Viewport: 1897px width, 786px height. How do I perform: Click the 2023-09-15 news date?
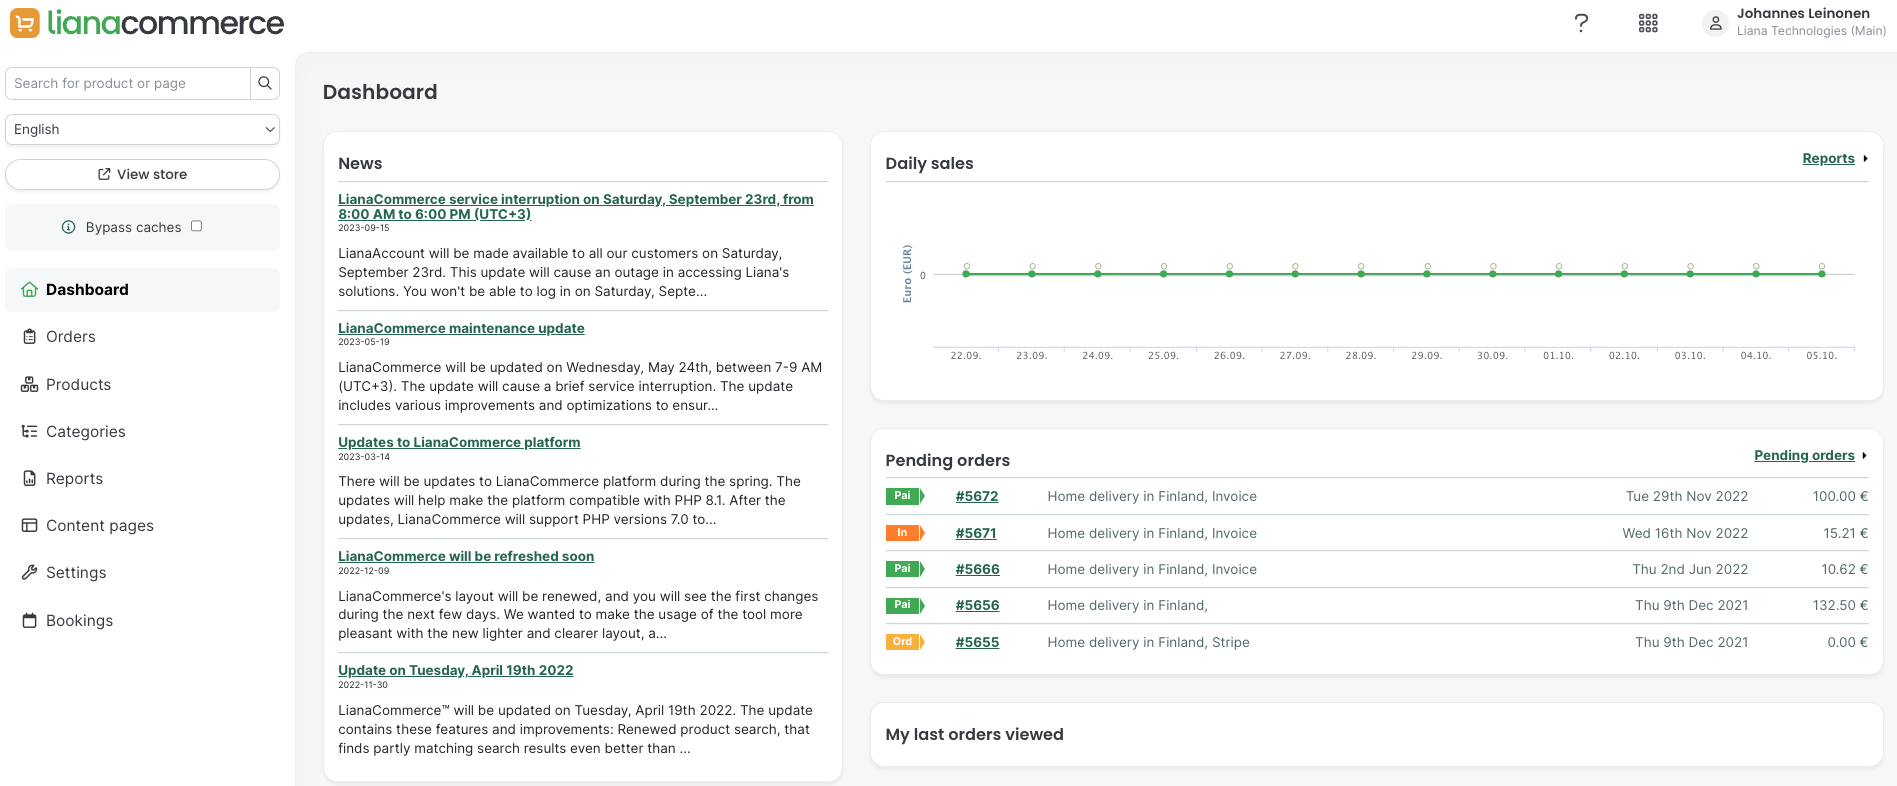(x=364, y=228)
